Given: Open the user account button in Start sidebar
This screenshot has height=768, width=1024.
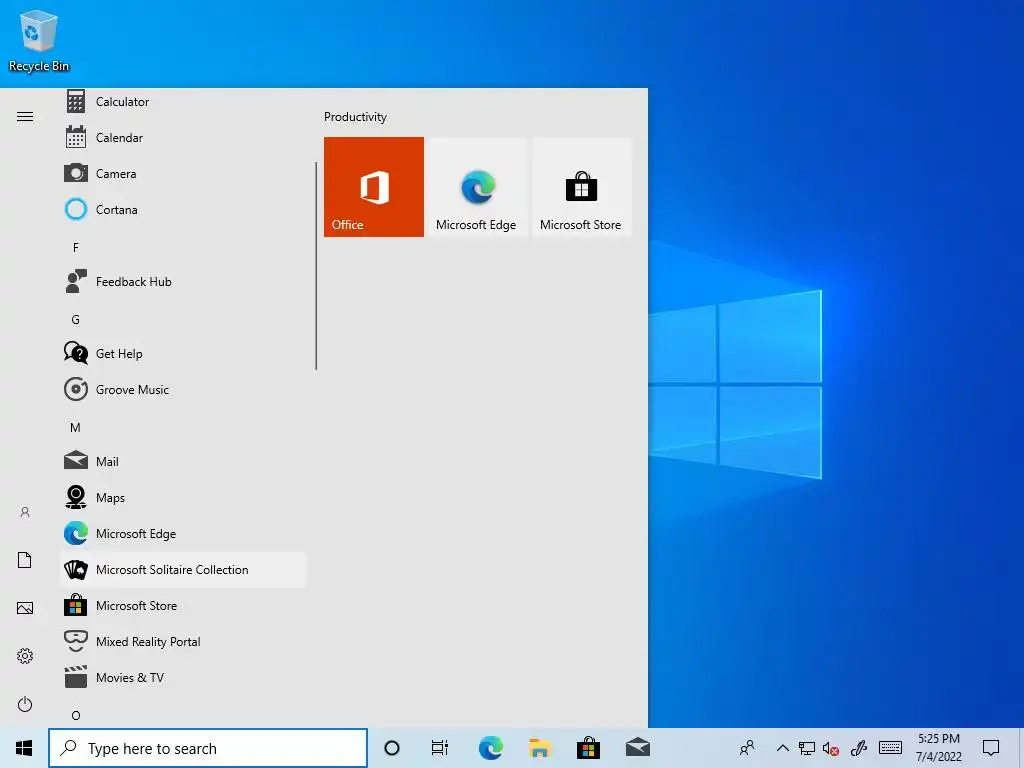Looking at the screenshot, I should pyautogui.click(x=25, y=512).
